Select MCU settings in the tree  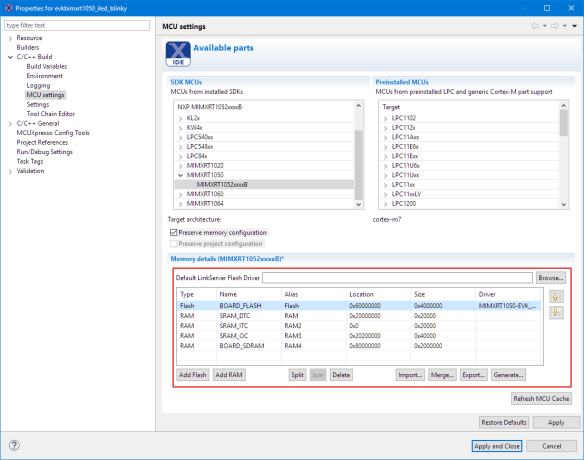coord(45,95)
